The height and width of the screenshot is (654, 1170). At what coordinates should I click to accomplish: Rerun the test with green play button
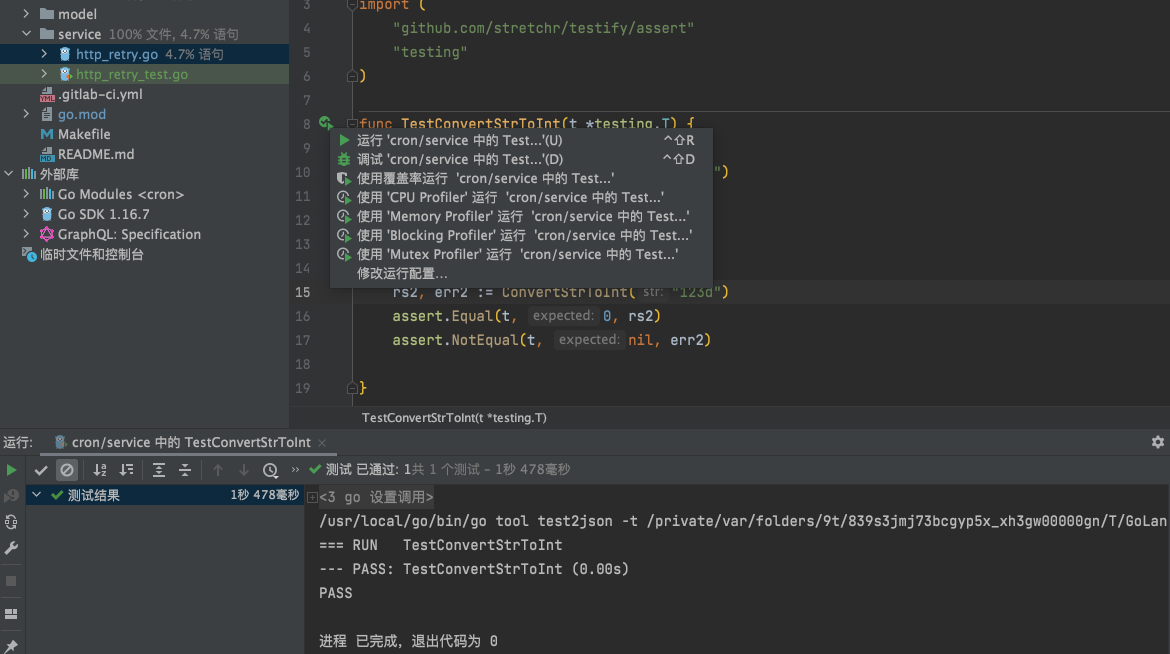click(x=12, y=470)
